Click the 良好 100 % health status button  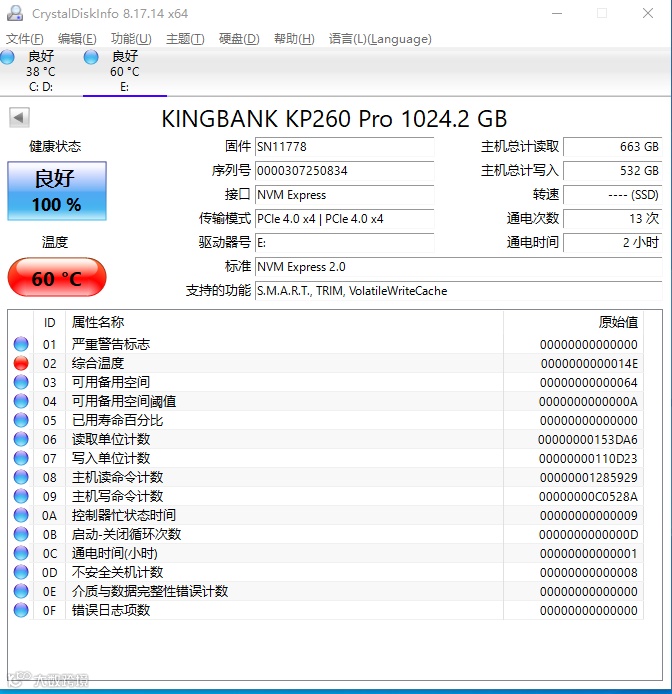57,191
